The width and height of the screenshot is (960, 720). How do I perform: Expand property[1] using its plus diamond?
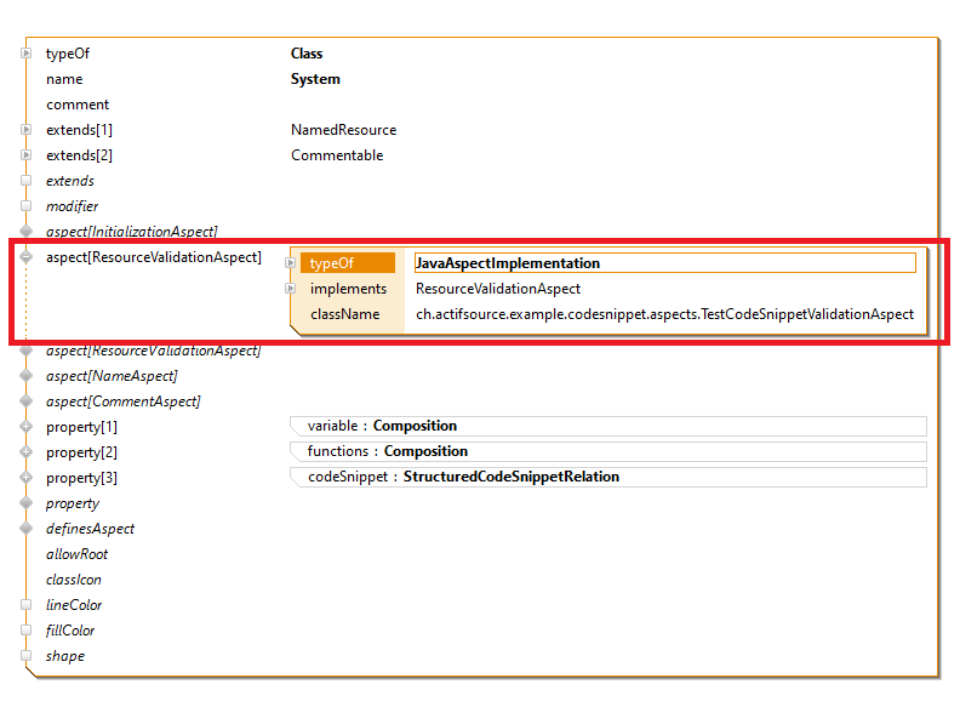tap(26, 427)
